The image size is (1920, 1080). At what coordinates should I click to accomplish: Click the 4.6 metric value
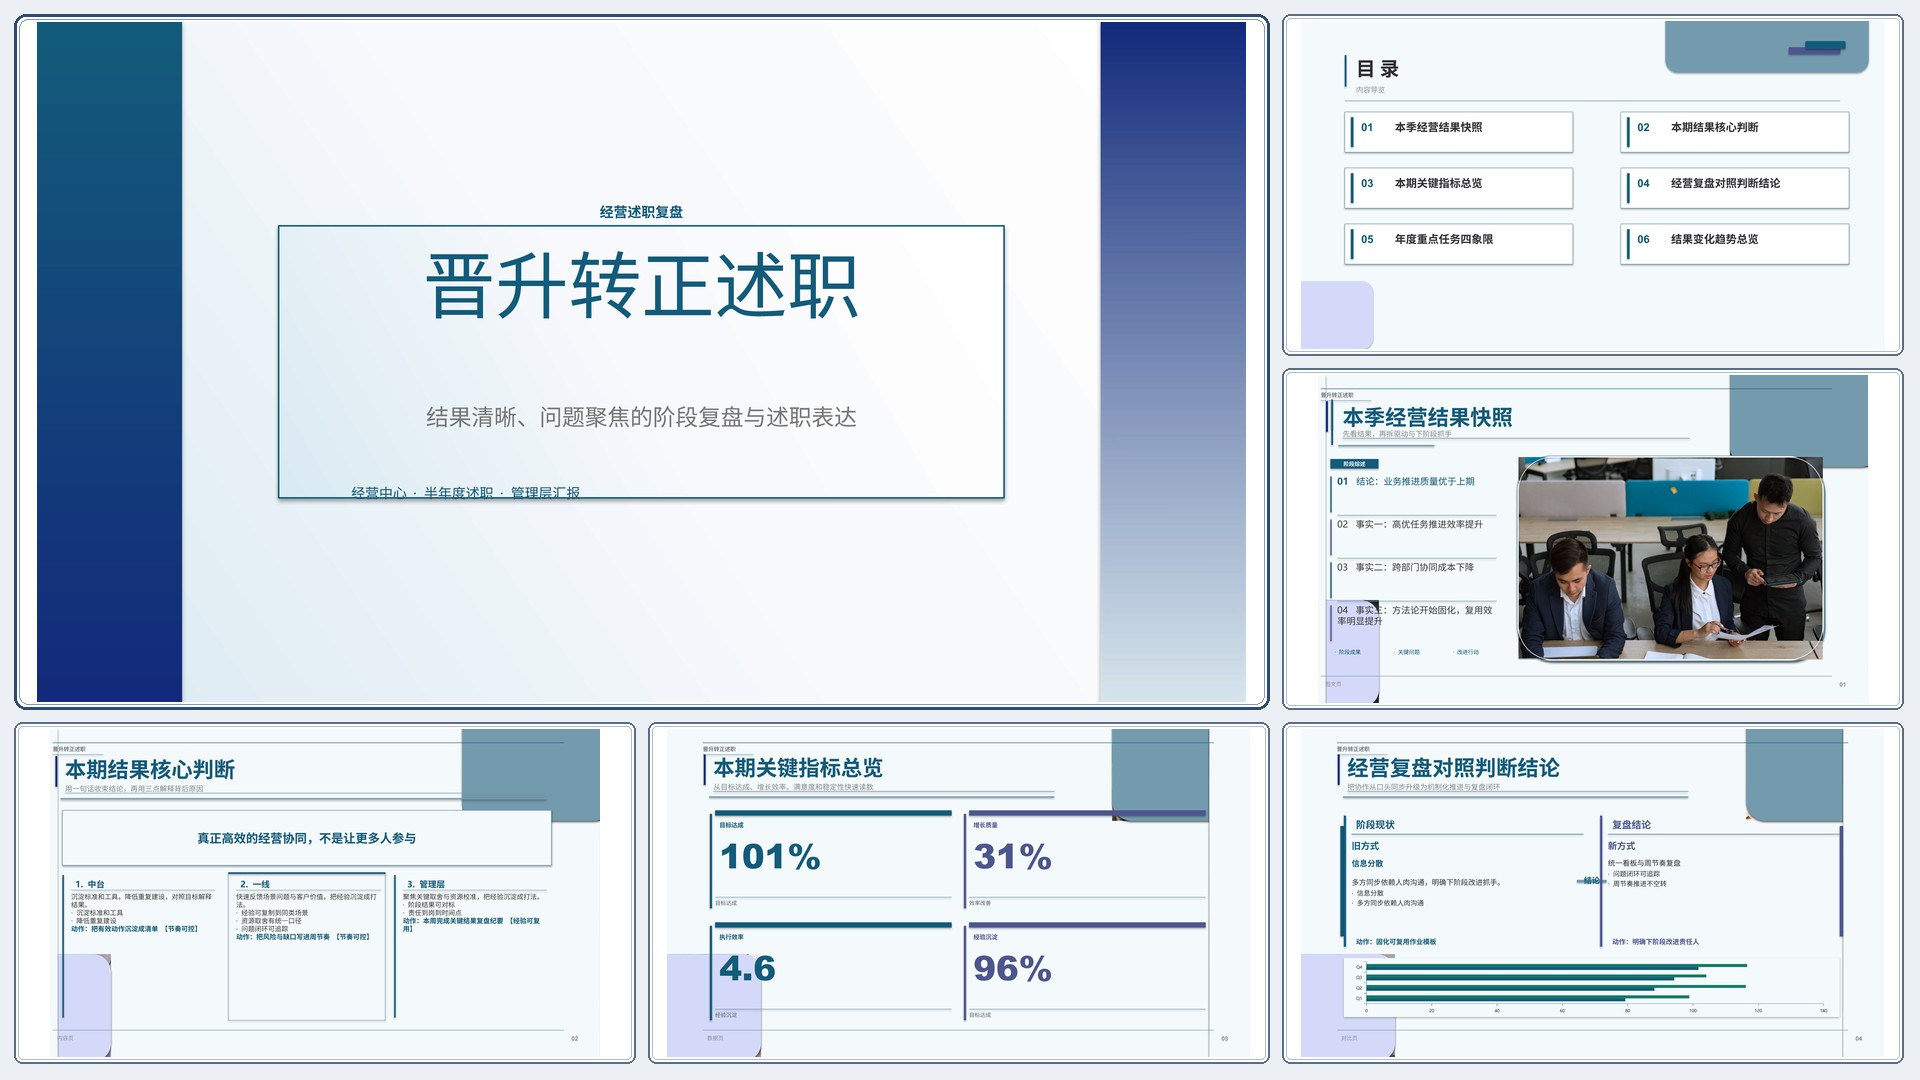point(747,969)
